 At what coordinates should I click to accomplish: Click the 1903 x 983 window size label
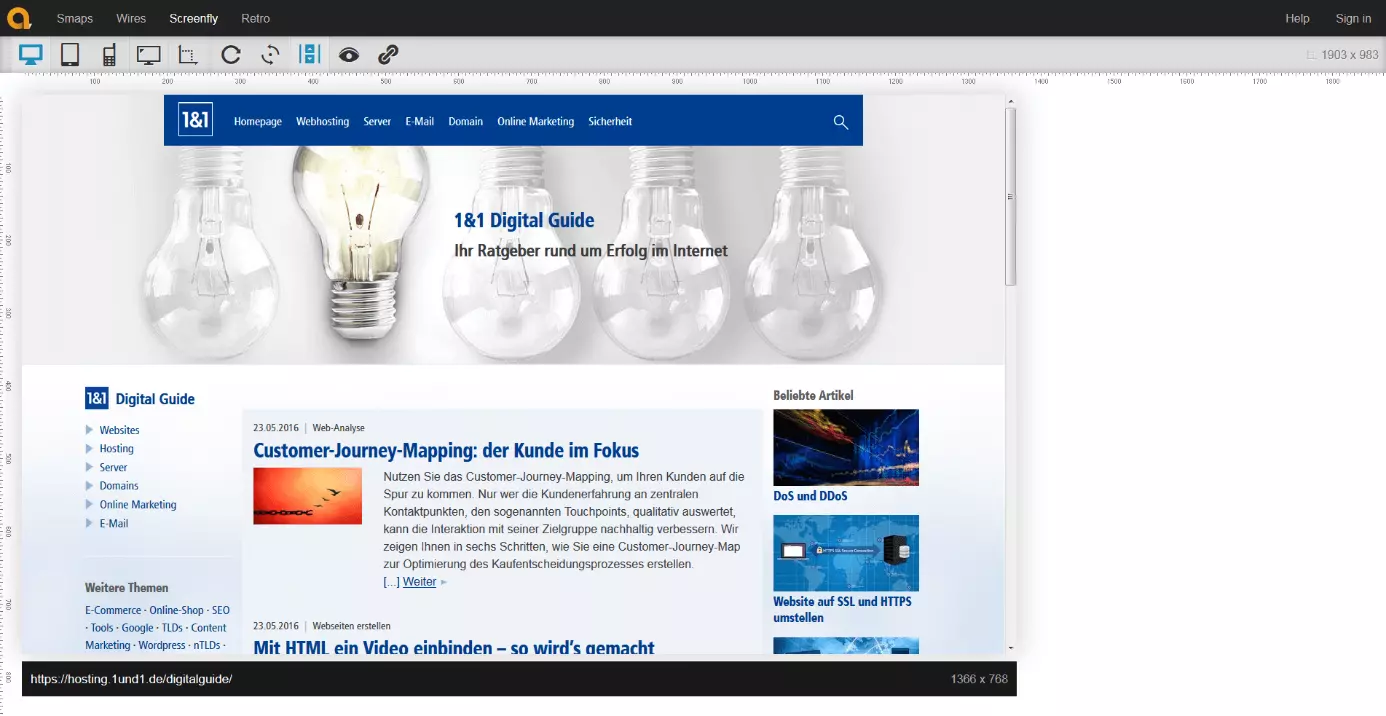pos(1349,55)
